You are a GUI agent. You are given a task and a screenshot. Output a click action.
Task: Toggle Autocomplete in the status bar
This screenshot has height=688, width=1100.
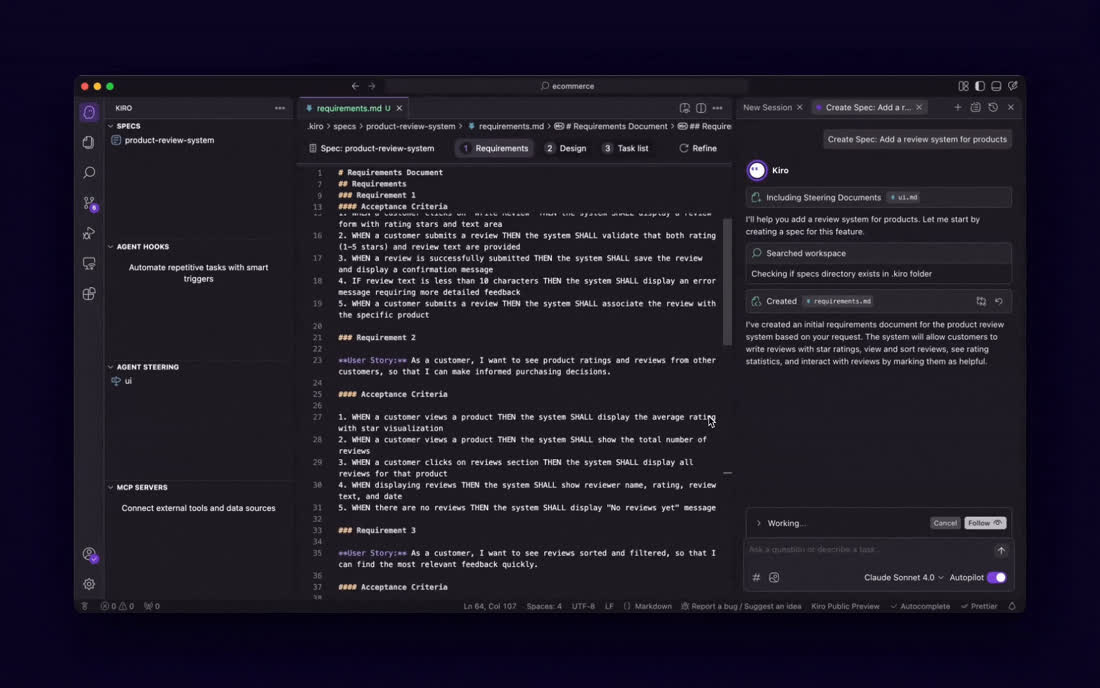pyautogui.click(x=920, y=606)
